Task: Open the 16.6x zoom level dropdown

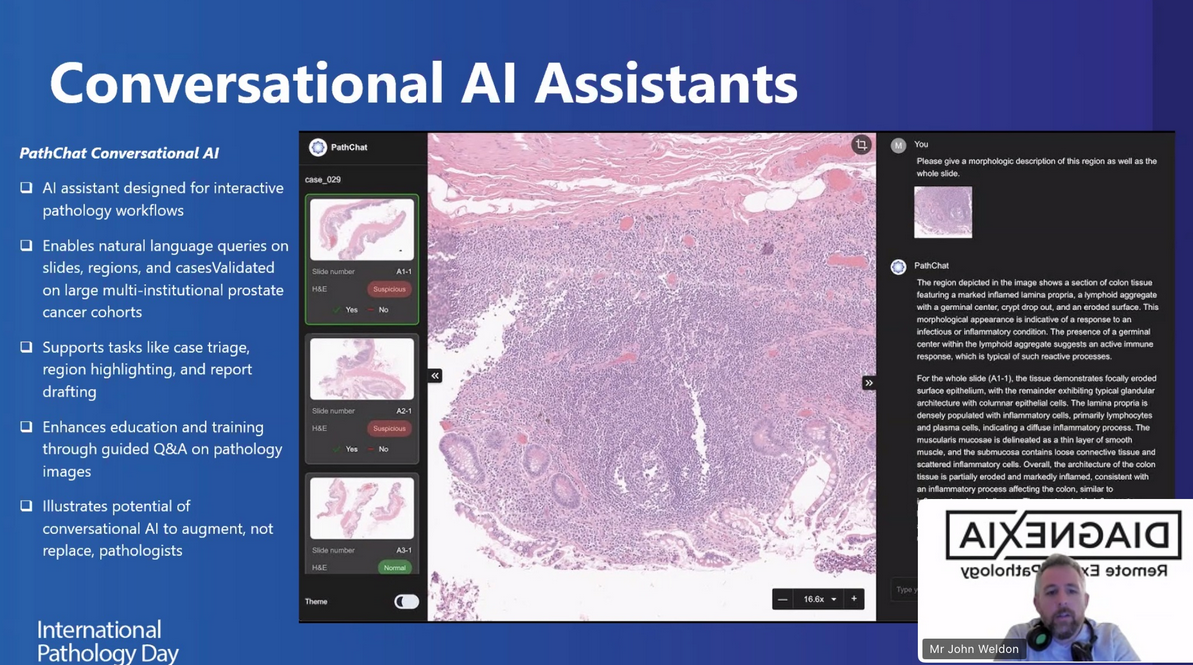Action: pos(820,599)
